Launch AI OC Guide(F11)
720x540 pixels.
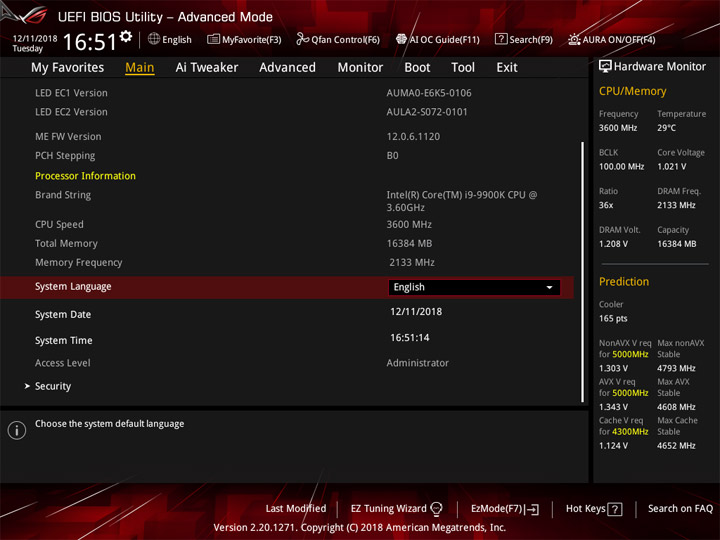tap(438, 39)
